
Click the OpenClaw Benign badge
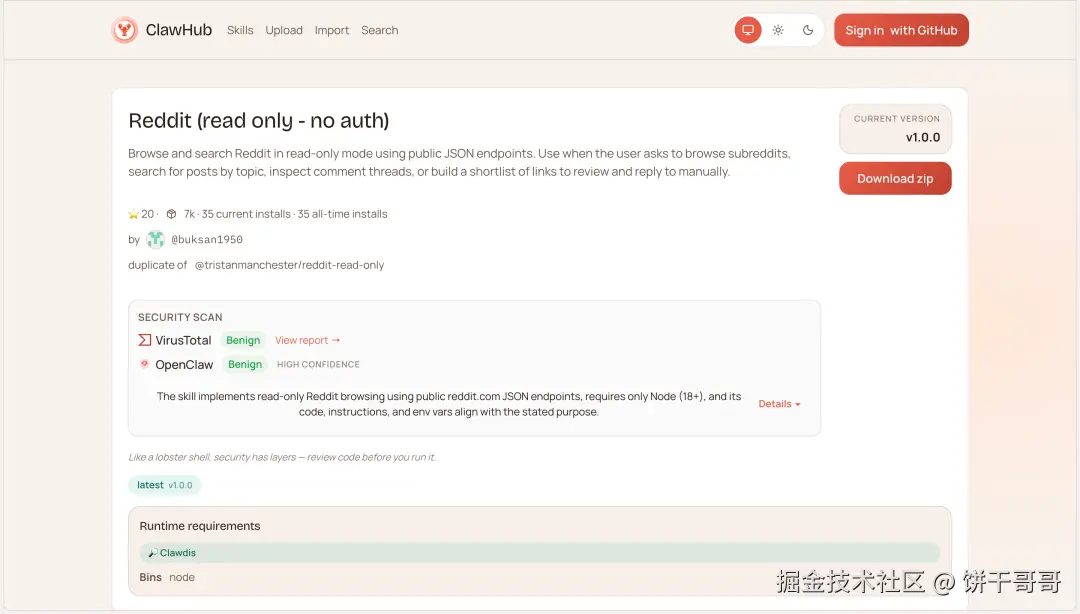245,365
